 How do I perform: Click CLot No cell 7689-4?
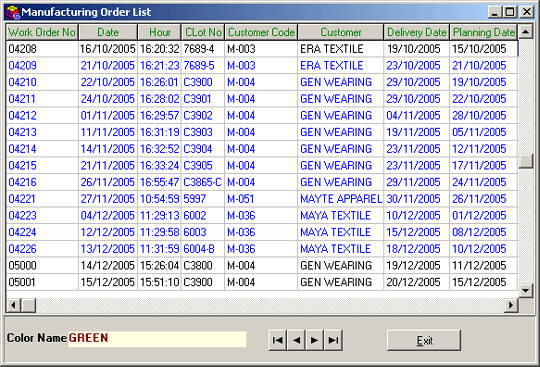click(x=203, y=49)
